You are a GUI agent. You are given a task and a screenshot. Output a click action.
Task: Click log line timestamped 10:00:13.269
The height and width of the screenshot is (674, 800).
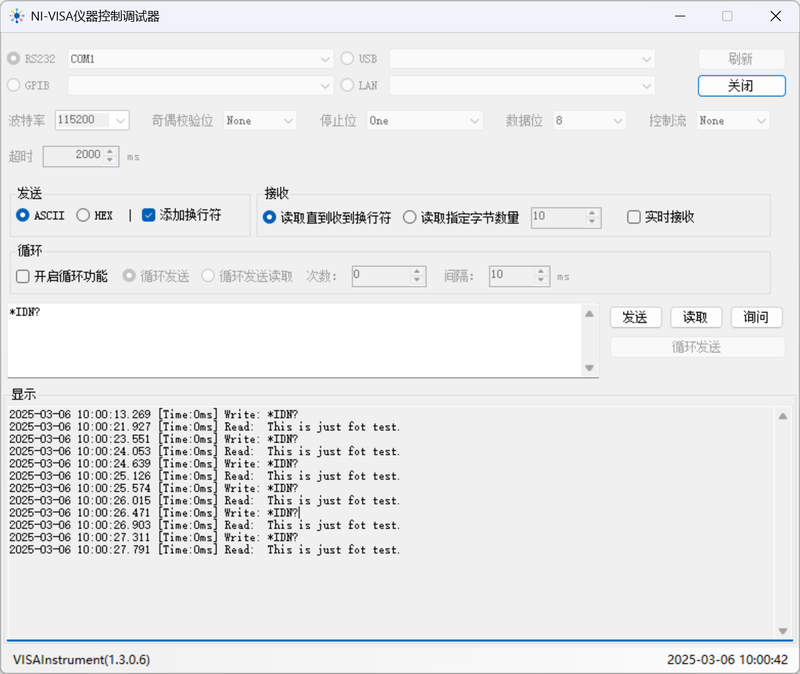tap(154, 414)
